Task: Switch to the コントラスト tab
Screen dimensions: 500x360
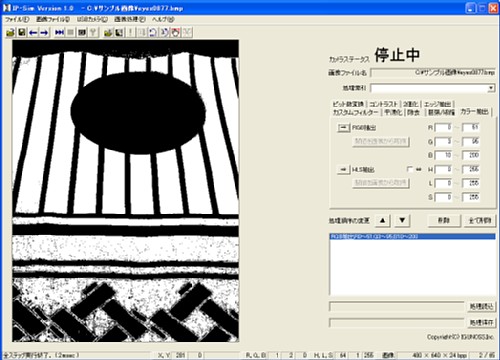Action: point(383,104)
